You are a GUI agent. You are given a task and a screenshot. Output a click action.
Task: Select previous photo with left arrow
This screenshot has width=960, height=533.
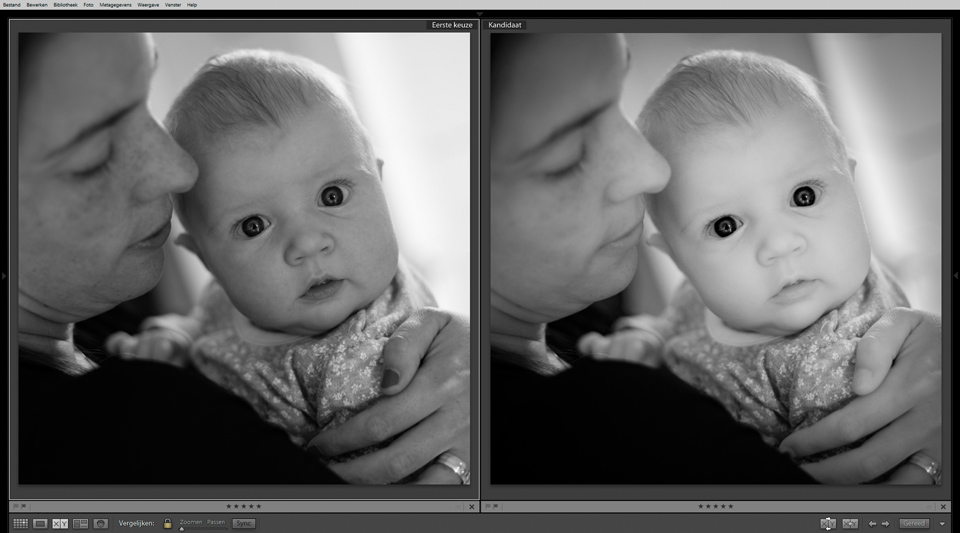click(872, 523)
